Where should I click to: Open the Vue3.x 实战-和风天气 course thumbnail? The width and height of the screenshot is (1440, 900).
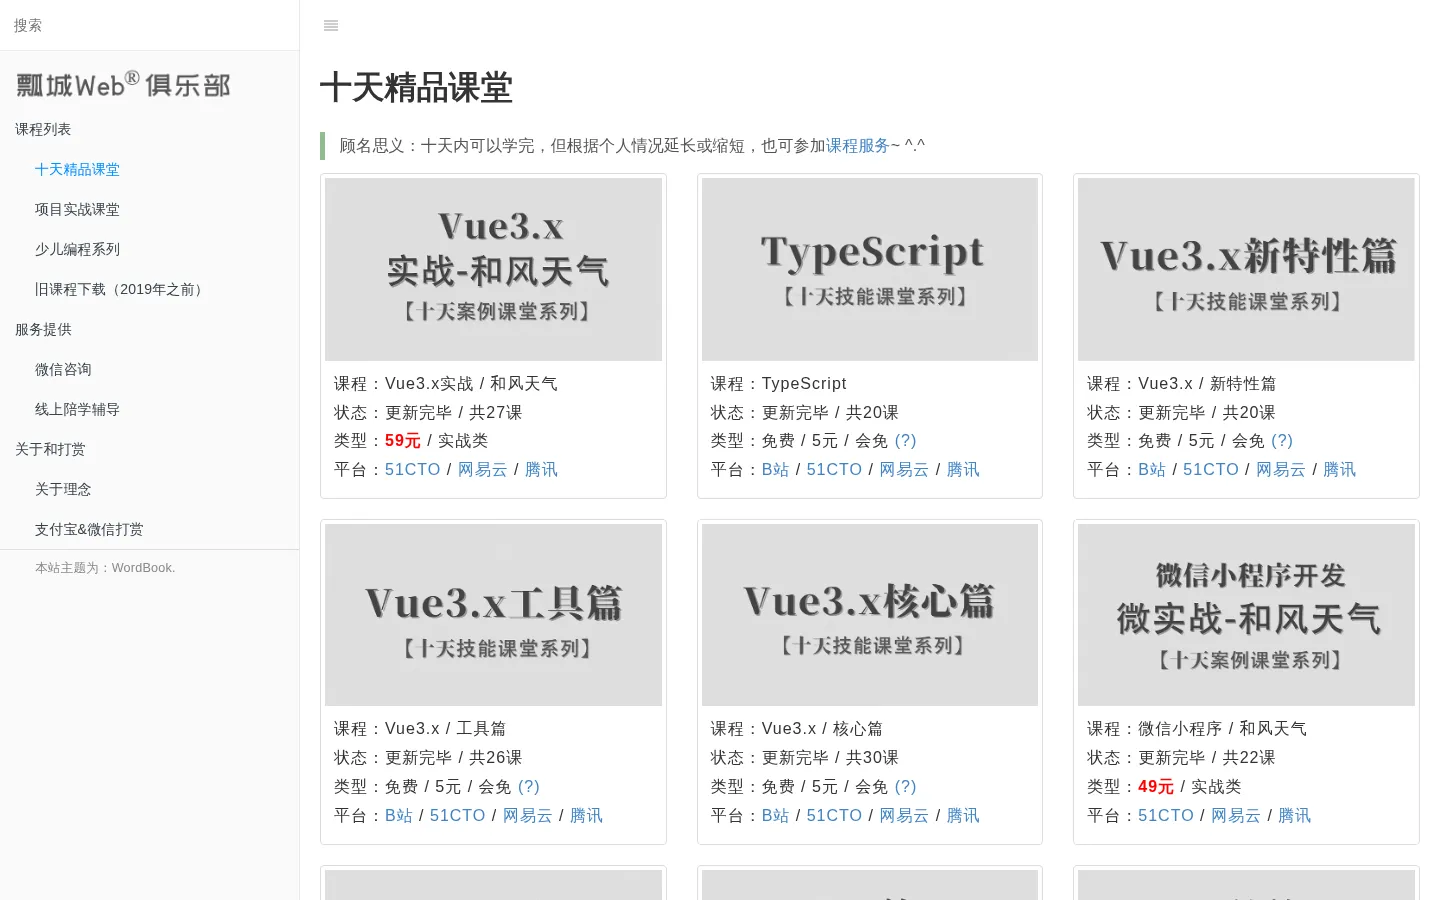[493, 269]
